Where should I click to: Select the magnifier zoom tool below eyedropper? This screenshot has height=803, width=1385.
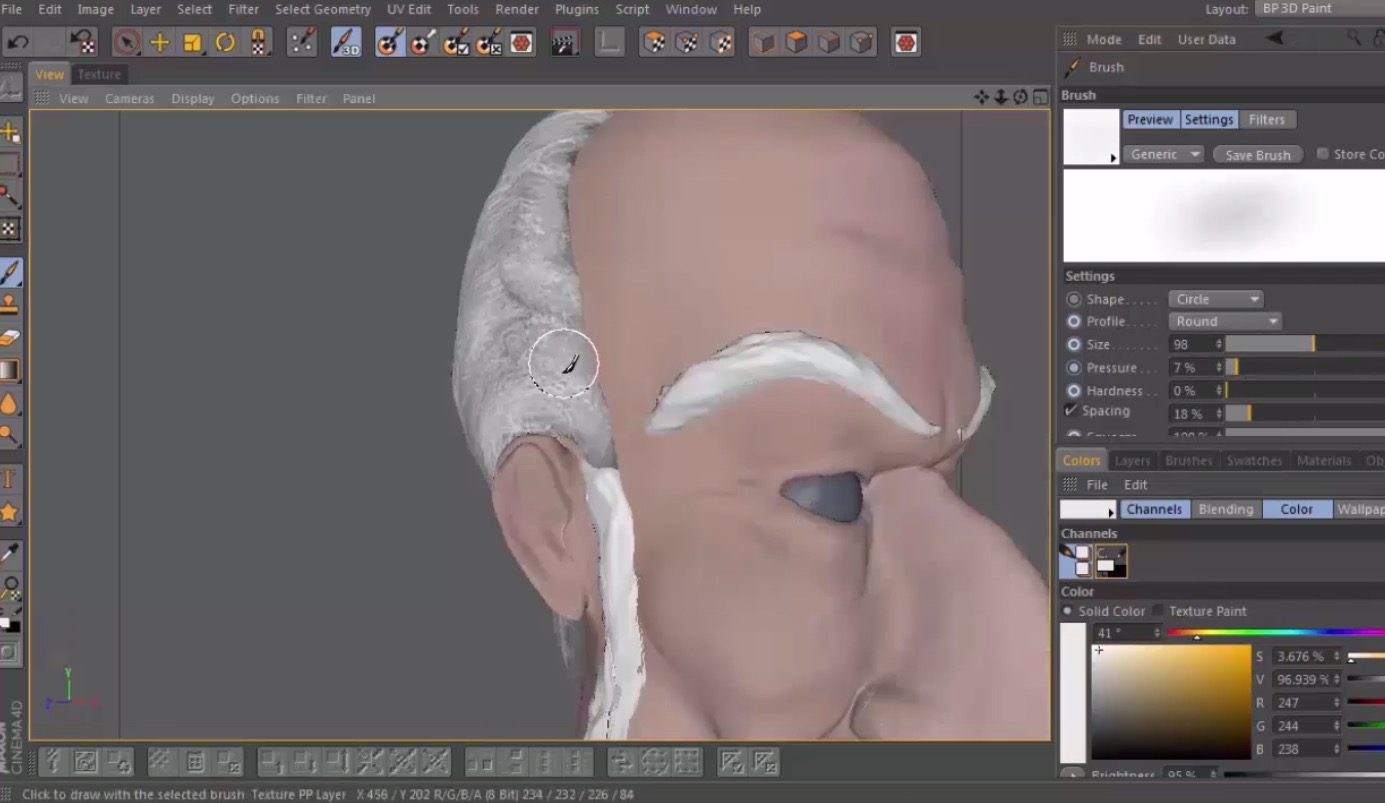point(10,585)
